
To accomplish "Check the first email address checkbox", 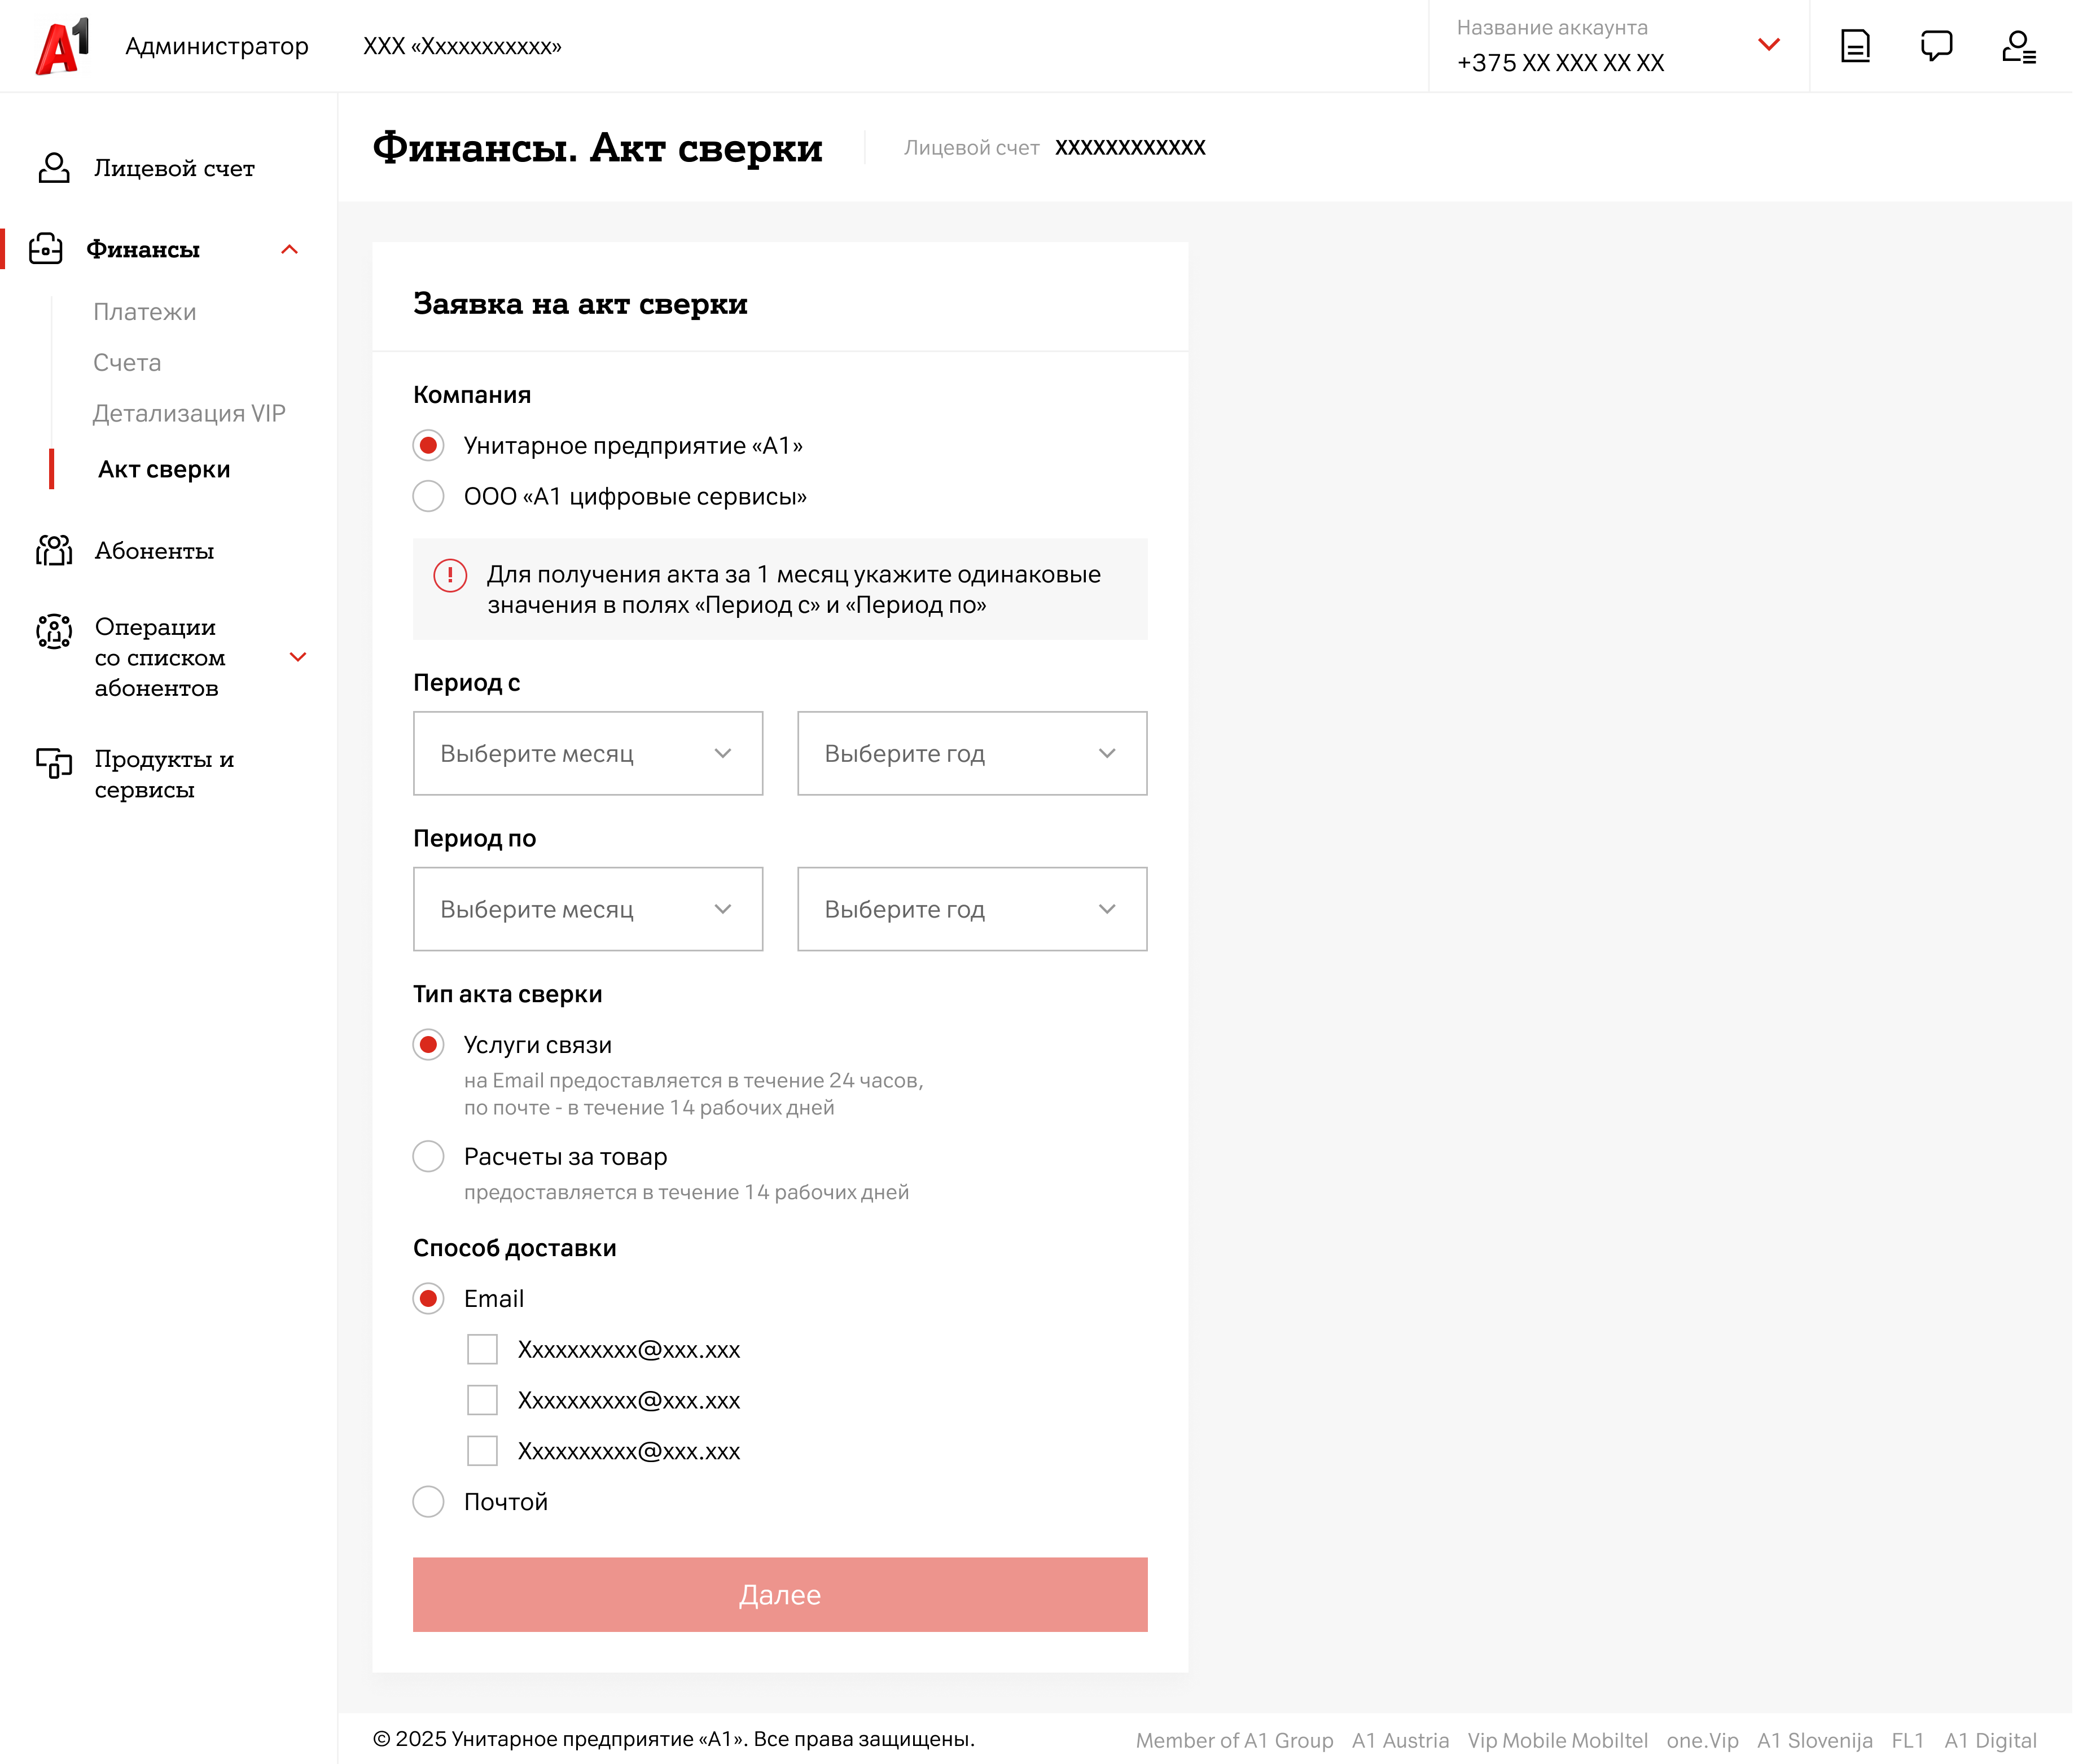I will [x=482, y=1349].
